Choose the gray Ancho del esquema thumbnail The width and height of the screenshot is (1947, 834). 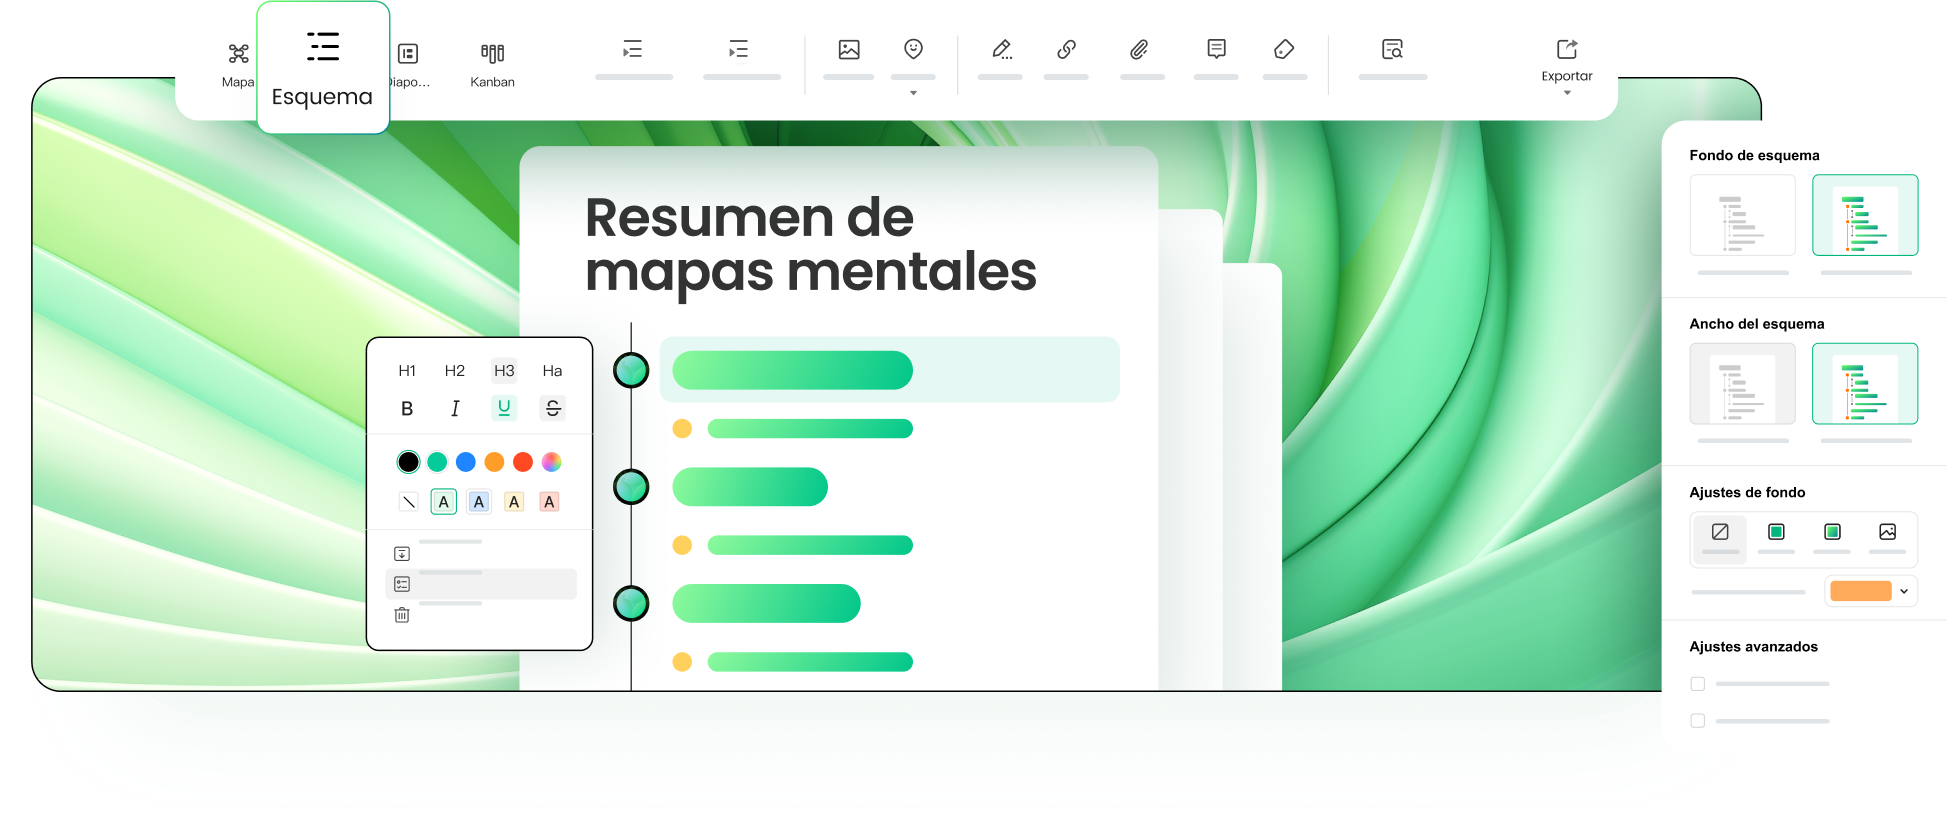pos(1743,384)
